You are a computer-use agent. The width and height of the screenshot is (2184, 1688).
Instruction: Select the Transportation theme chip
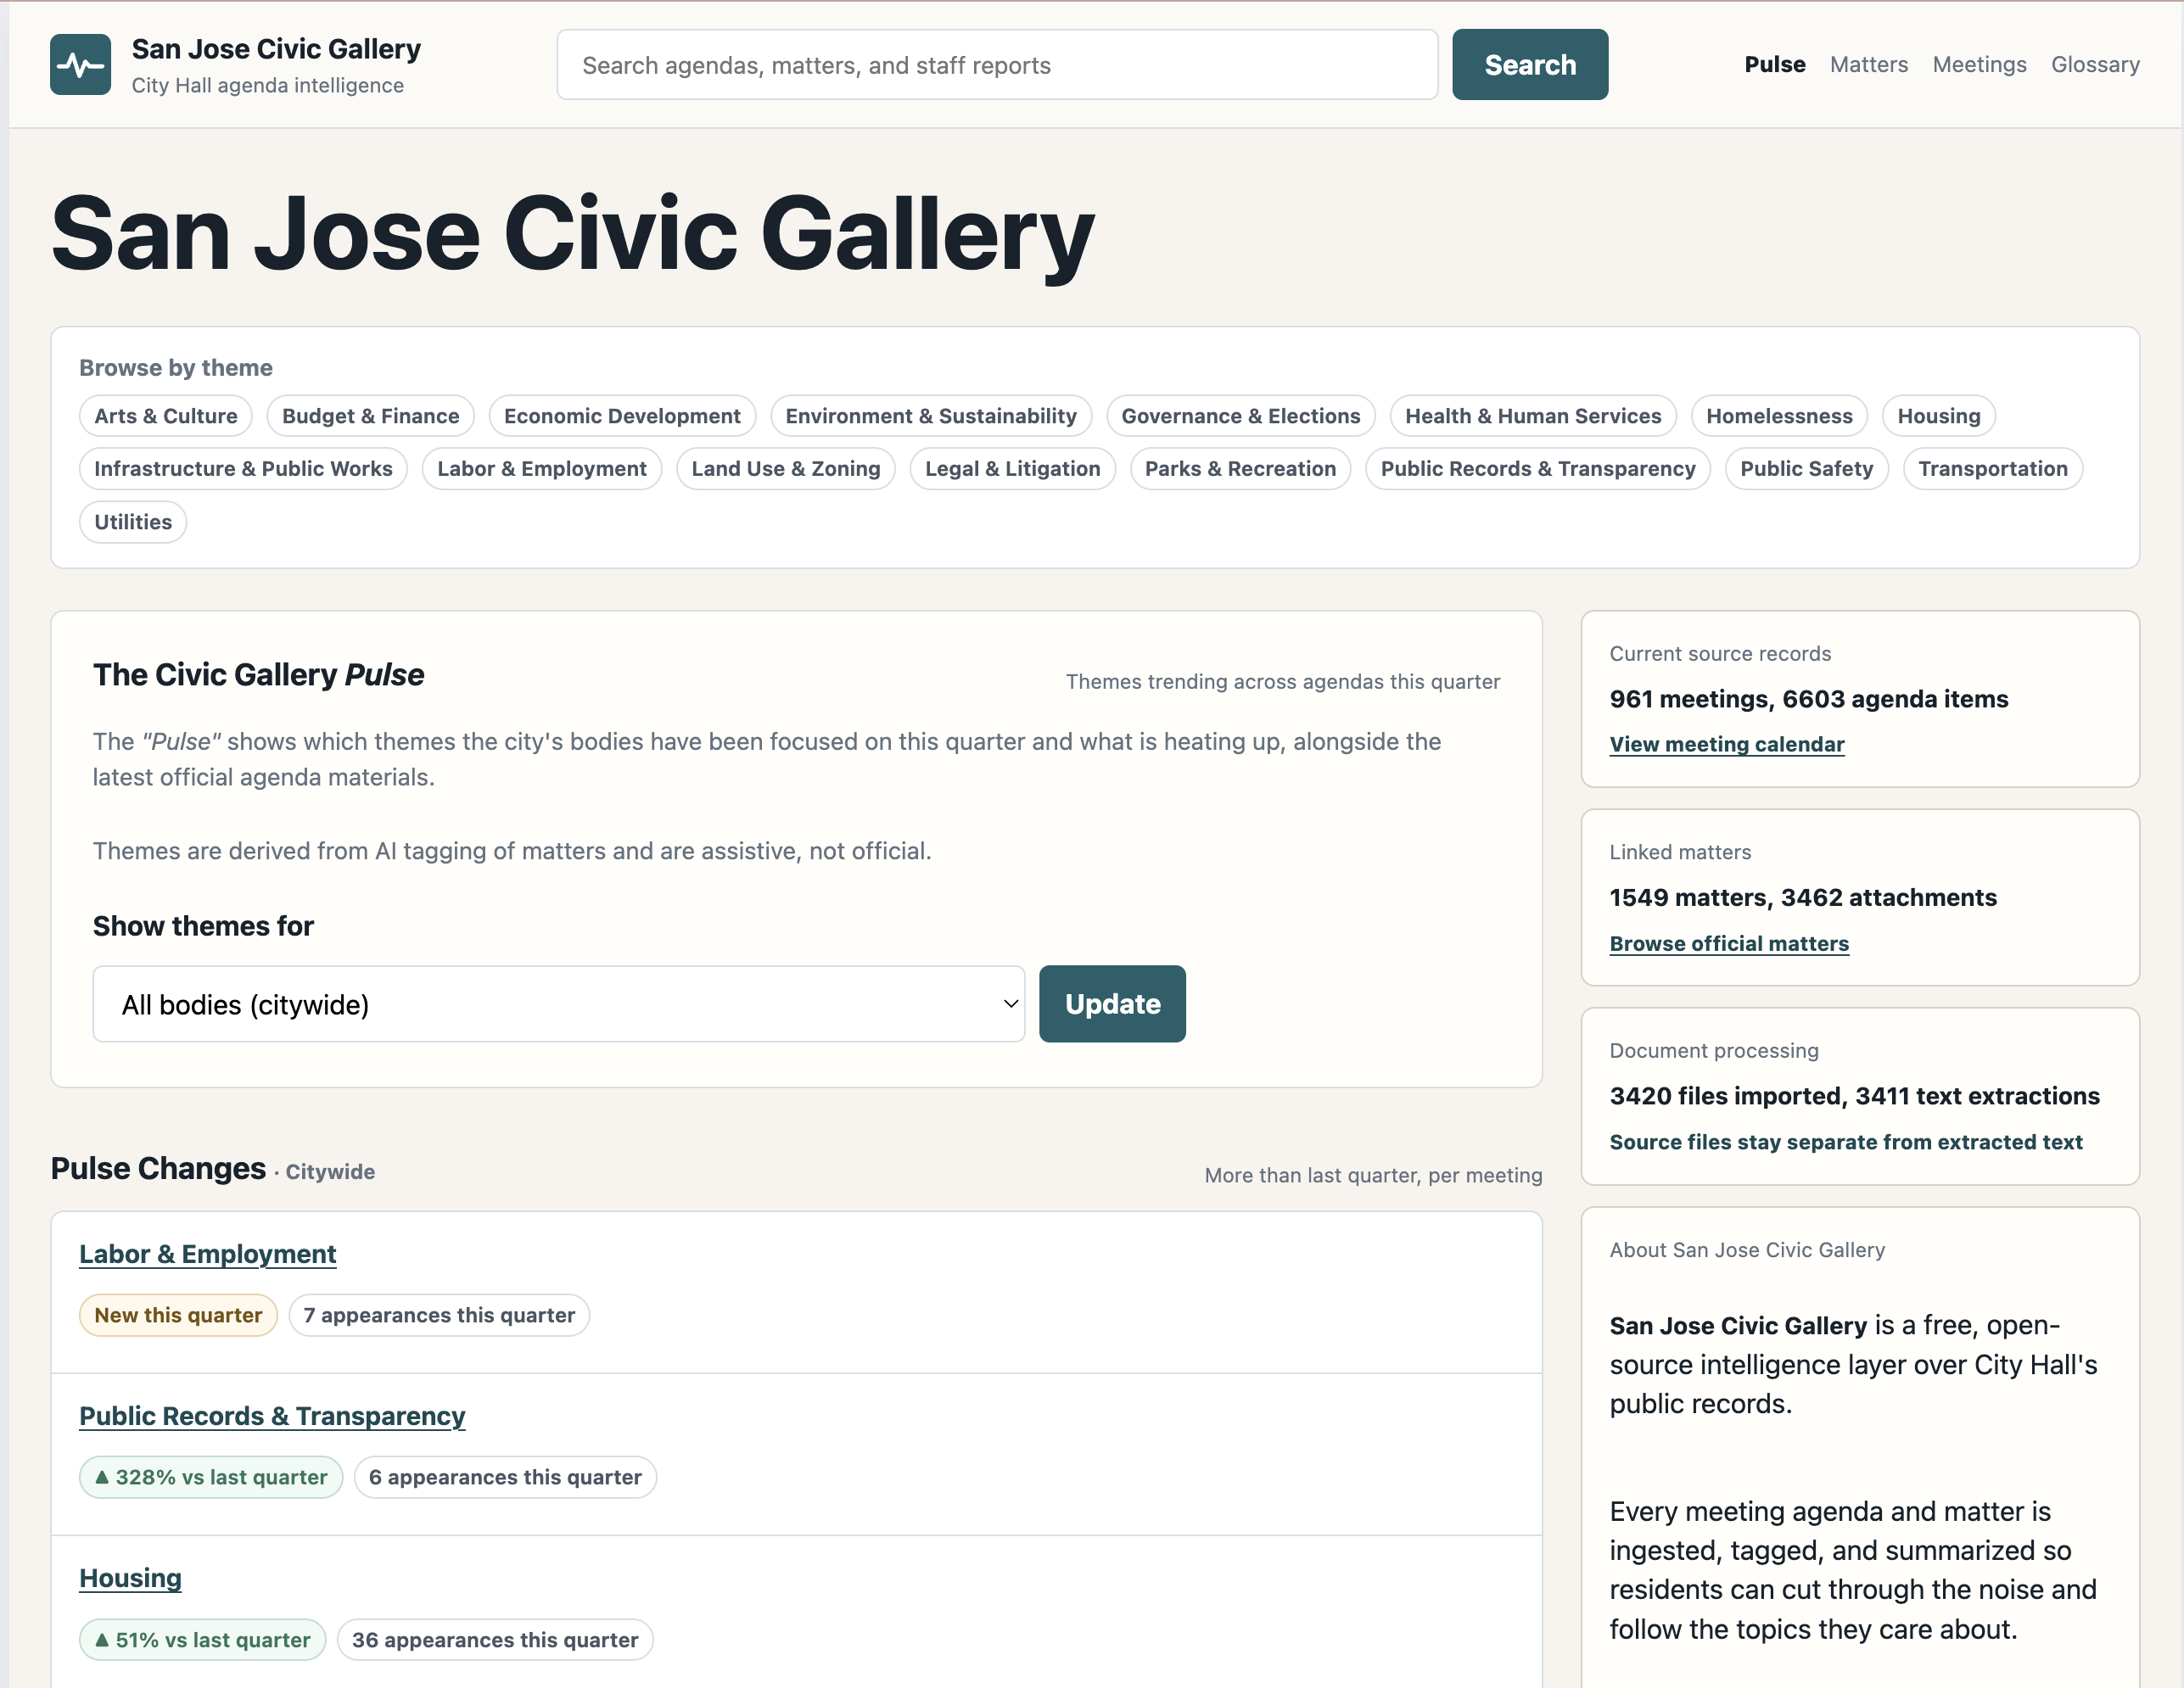tap(1993, 469)
